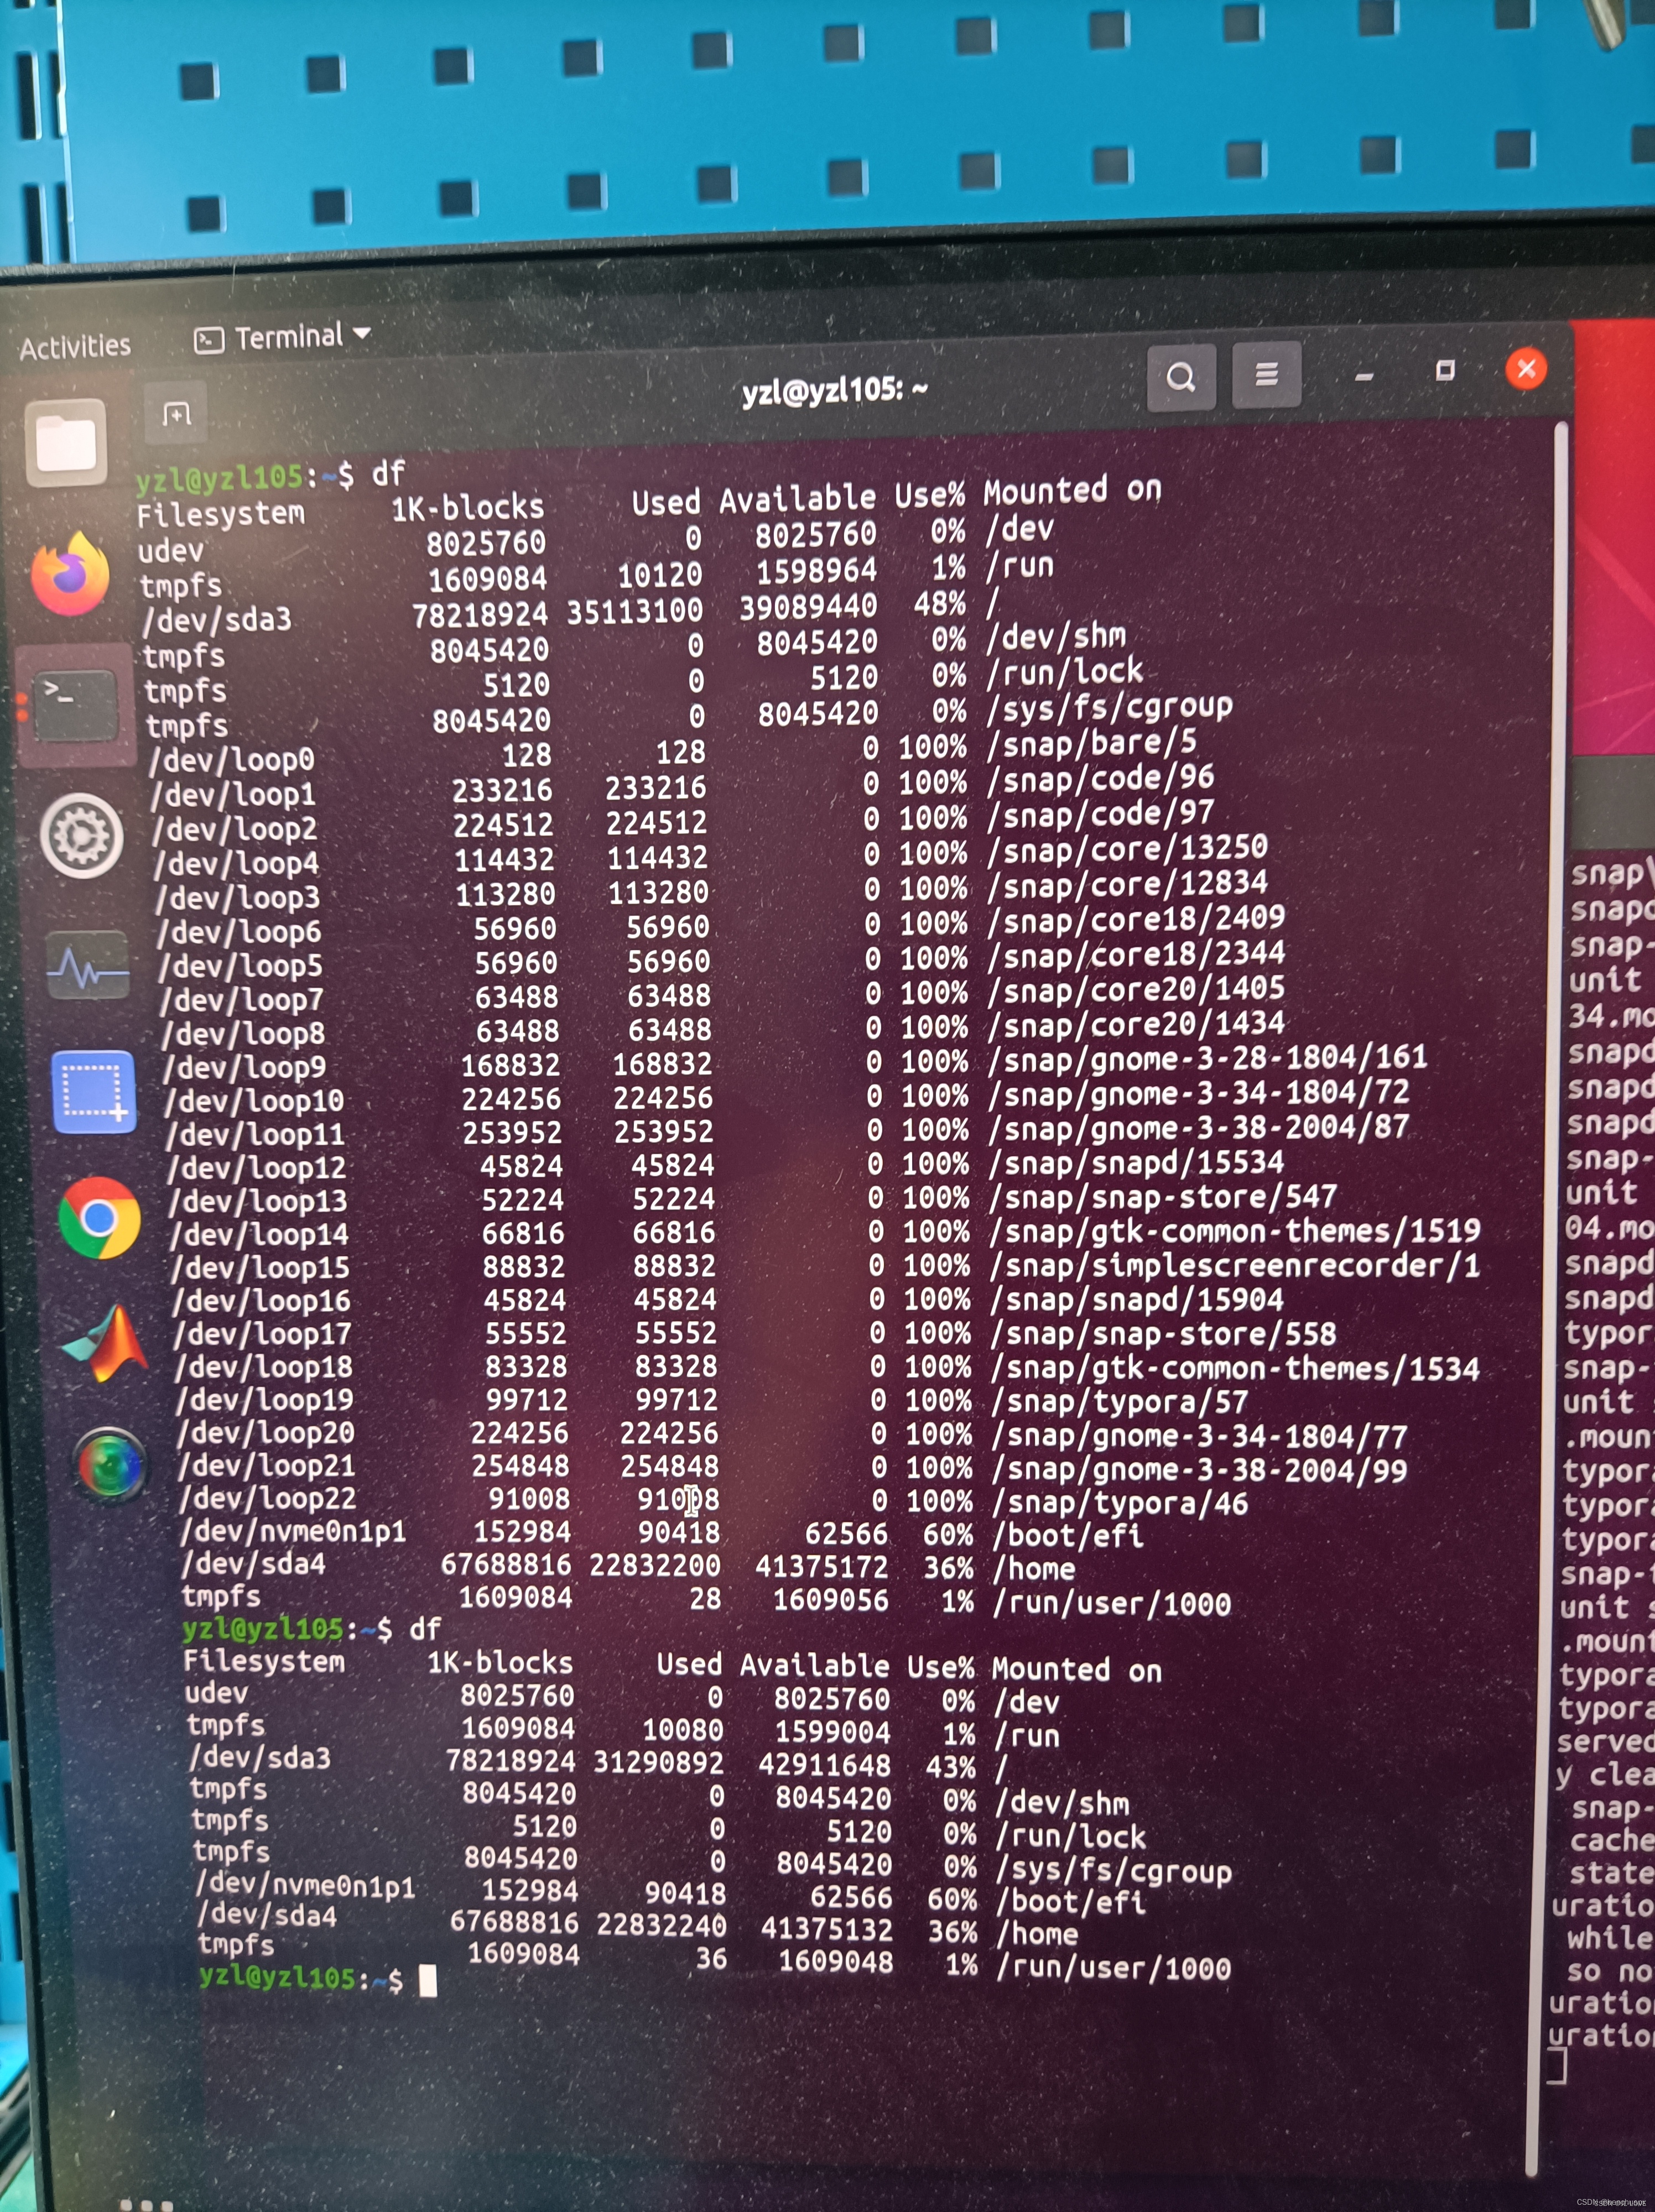The image size is (1655, 2212).
Task: Launch MATLAB from the dock
Action: (x=107, y=1343)
